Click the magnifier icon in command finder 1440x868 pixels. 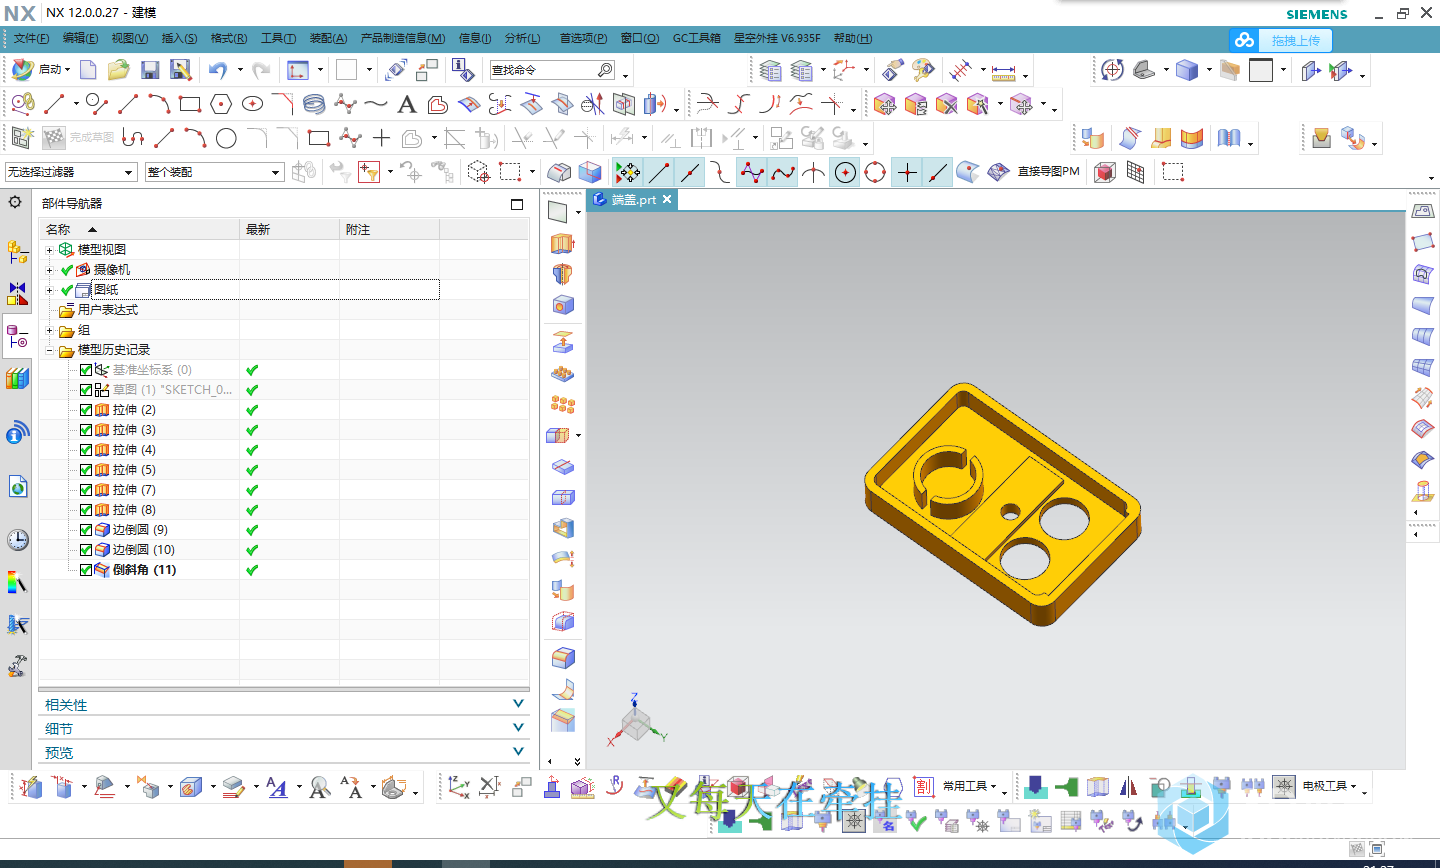[605, 70]
